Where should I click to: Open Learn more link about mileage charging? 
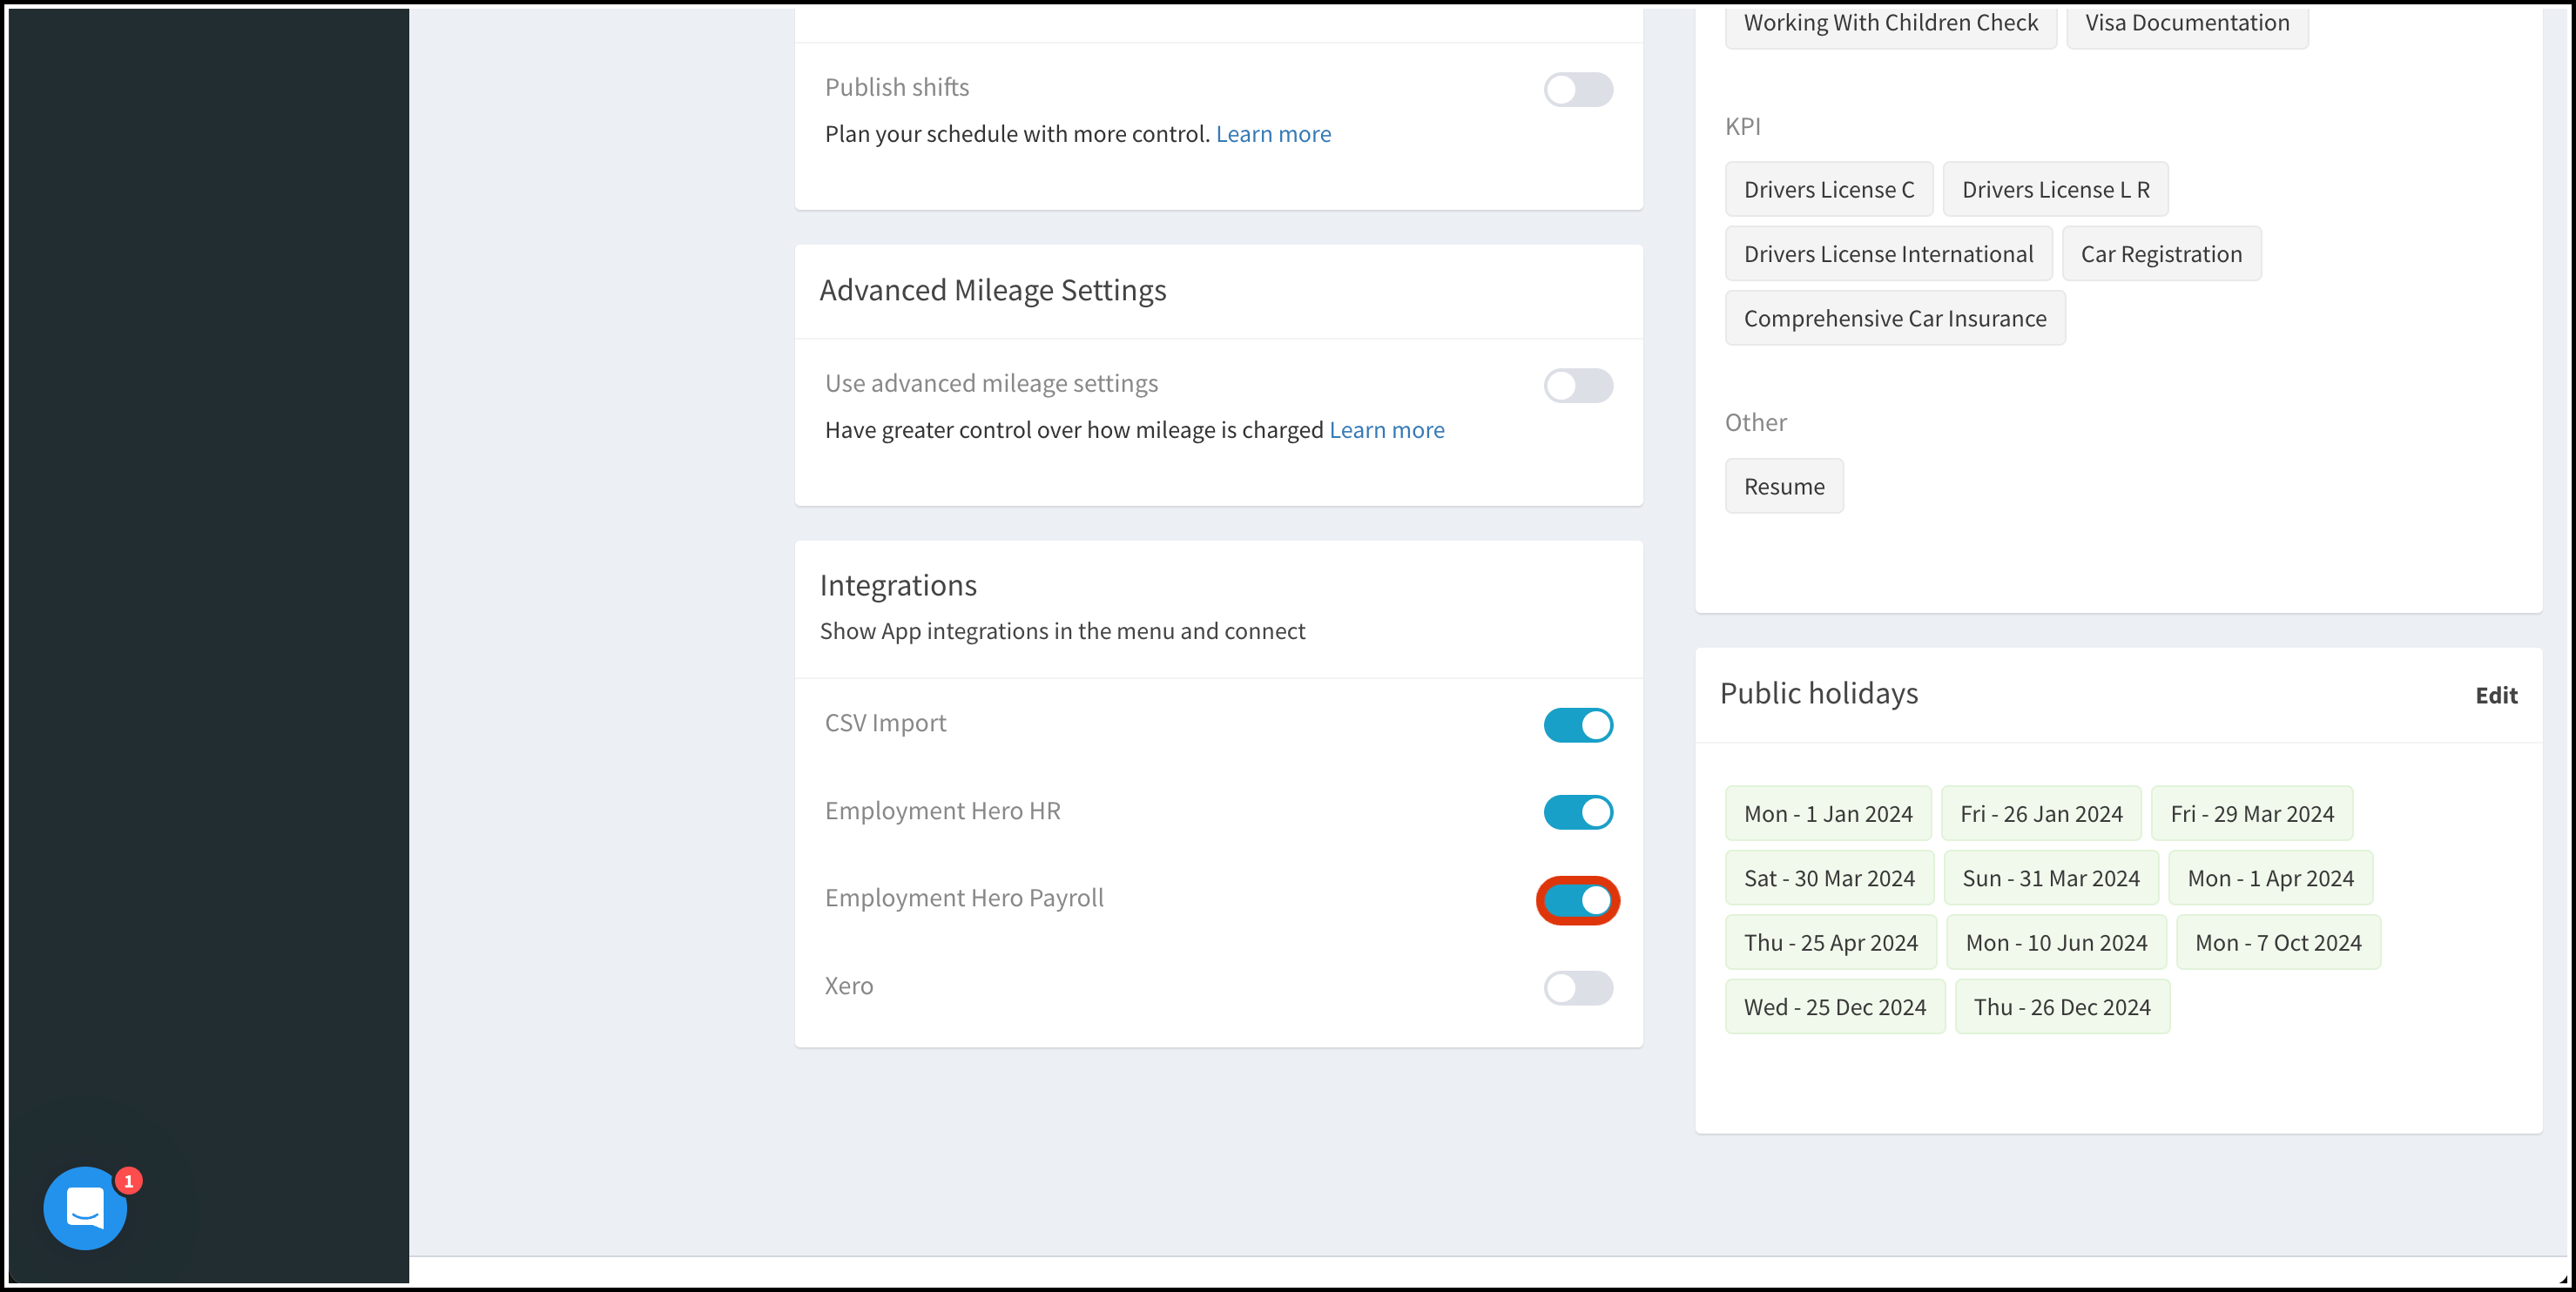click(x=1386, y=430)
